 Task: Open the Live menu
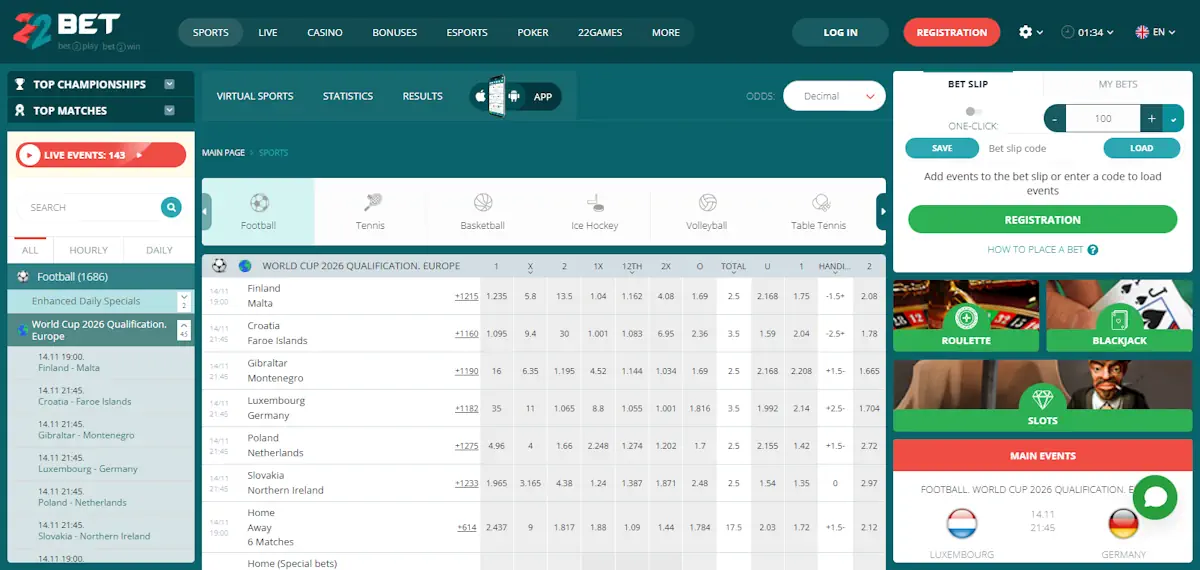click(x=268, y=32)
